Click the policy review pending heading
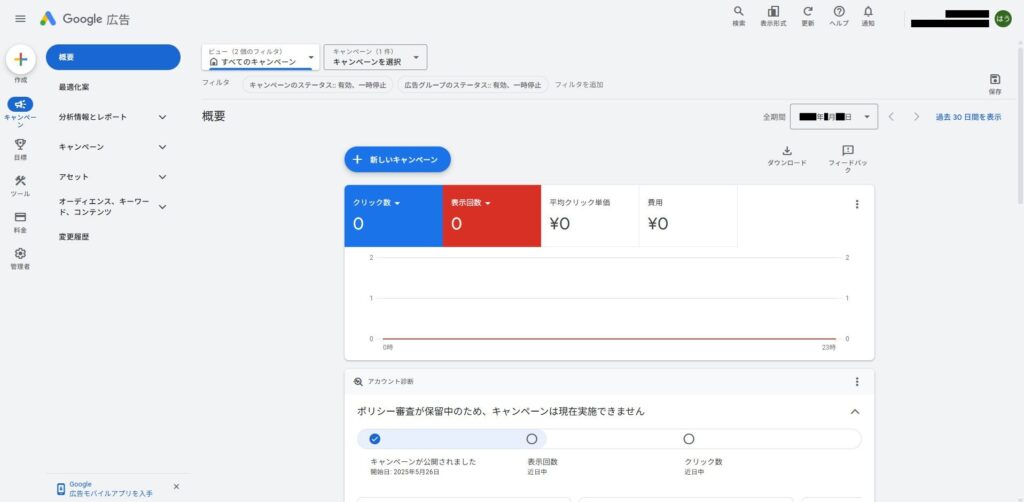The width and height of the screenshot is (1024, 502). coord(501,411)
